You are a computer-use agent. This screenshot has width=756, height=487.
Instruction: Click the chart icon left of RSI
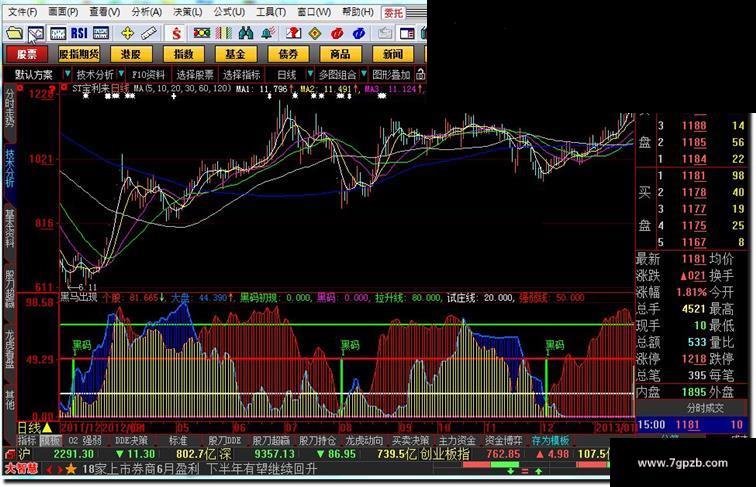click(58, 33)
